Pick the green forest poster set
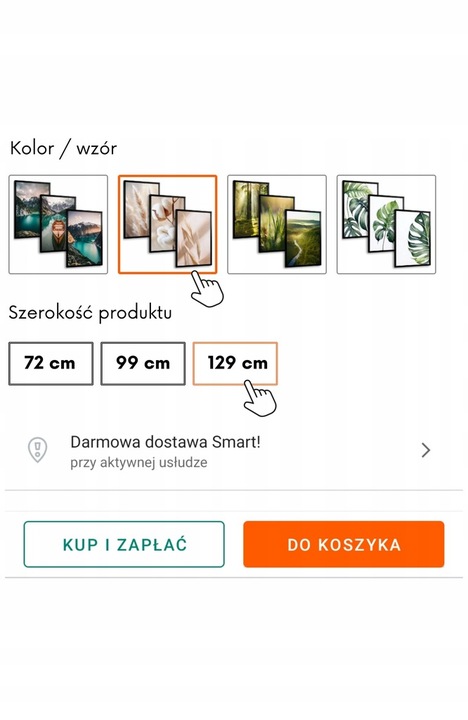The height and width of the screenshot is (720, 468). tap(277, 225)
